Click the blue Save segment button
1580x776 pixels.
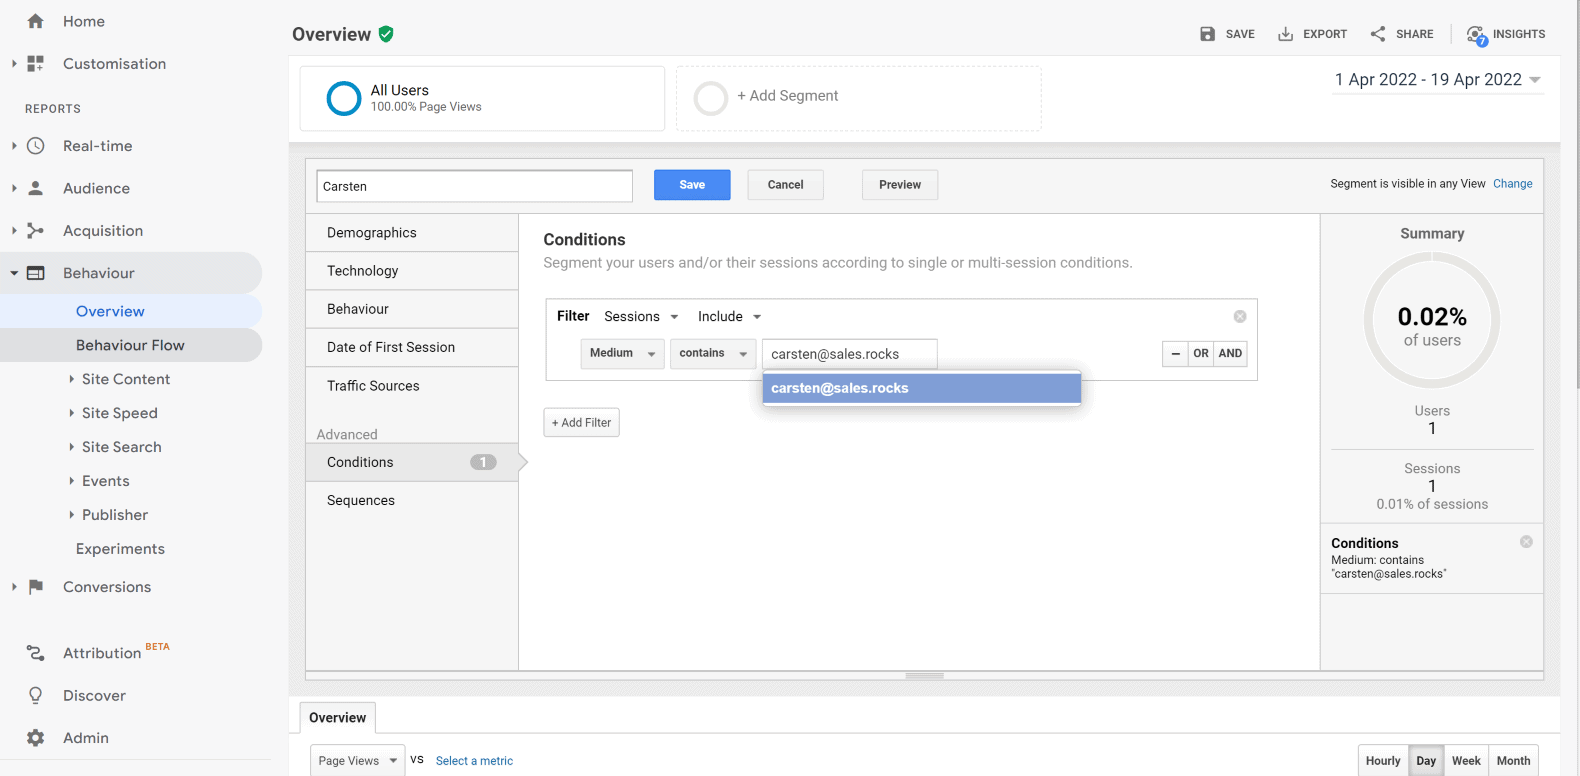pos(691,185)
